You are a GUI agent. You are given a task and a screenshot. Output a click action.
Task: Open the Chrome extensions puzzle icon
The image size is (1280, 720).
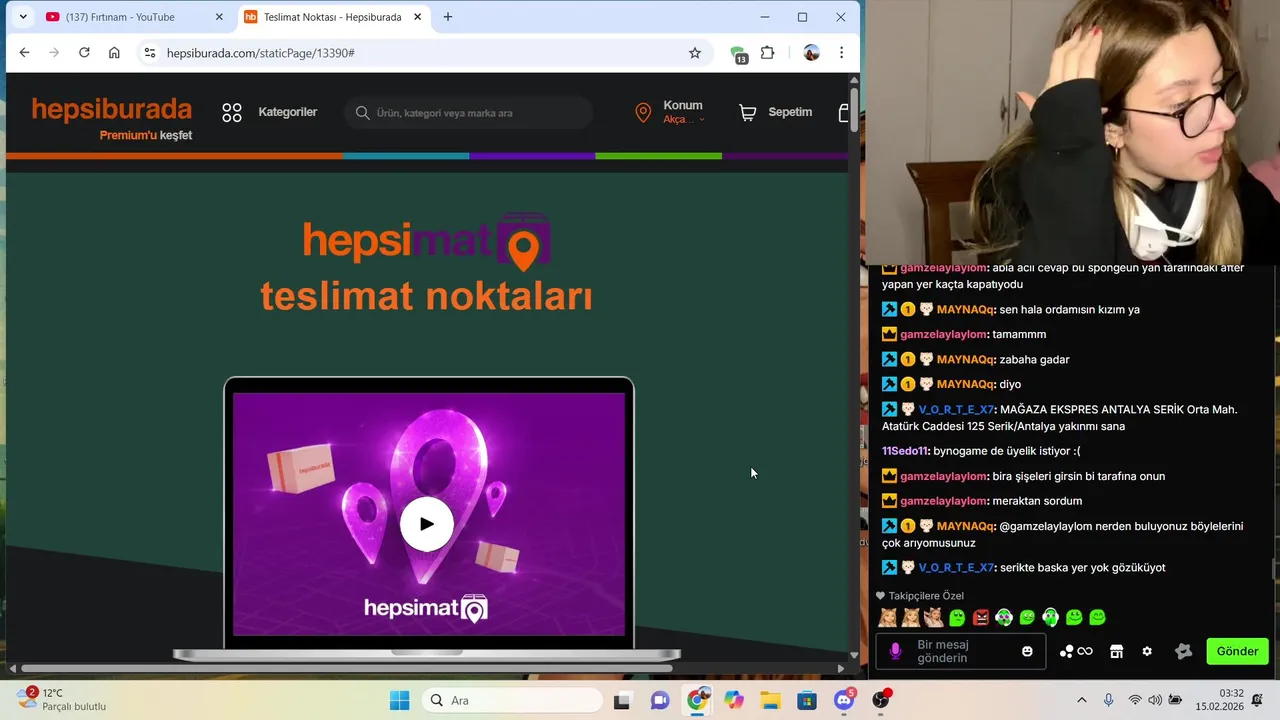768,53
